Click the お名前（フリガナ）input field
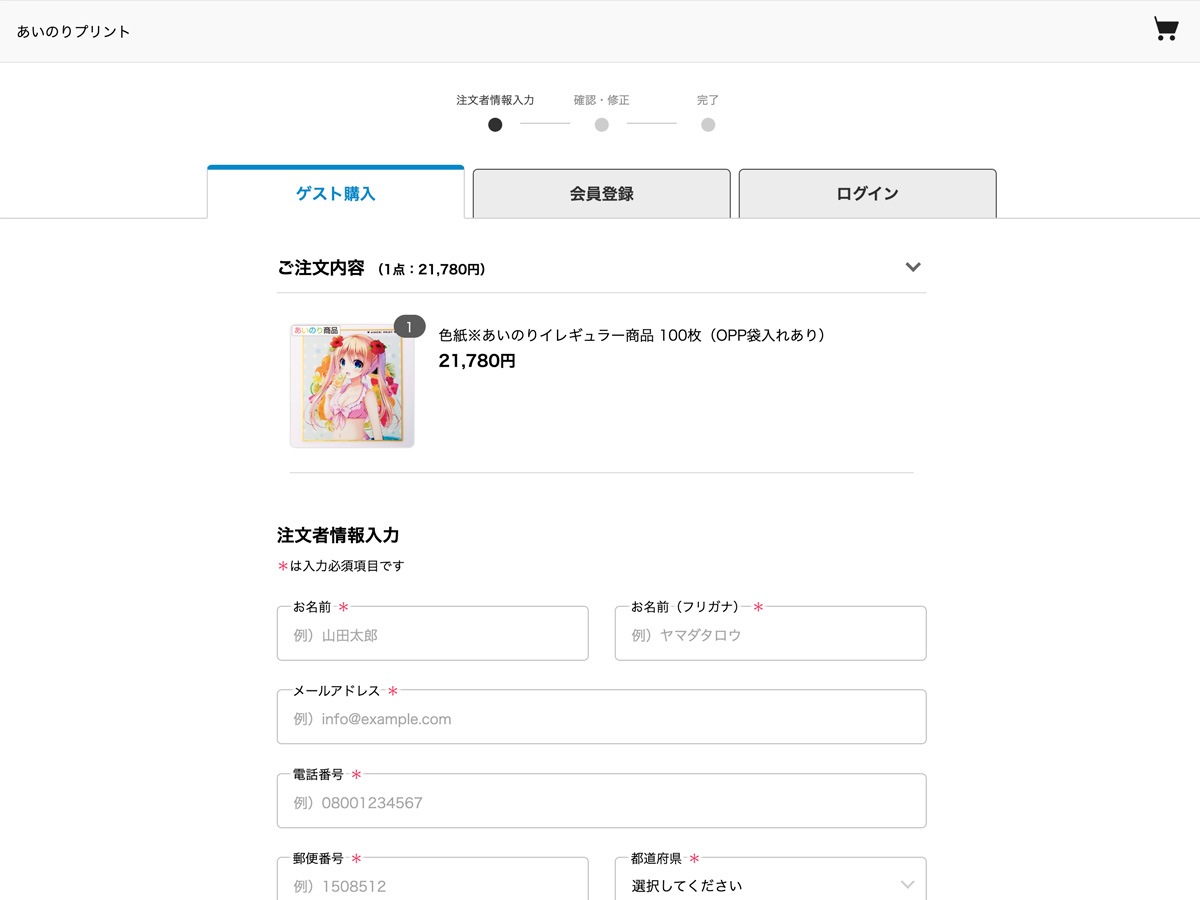The height and width of the screenshot is (900, 1200). click(770, 633)
